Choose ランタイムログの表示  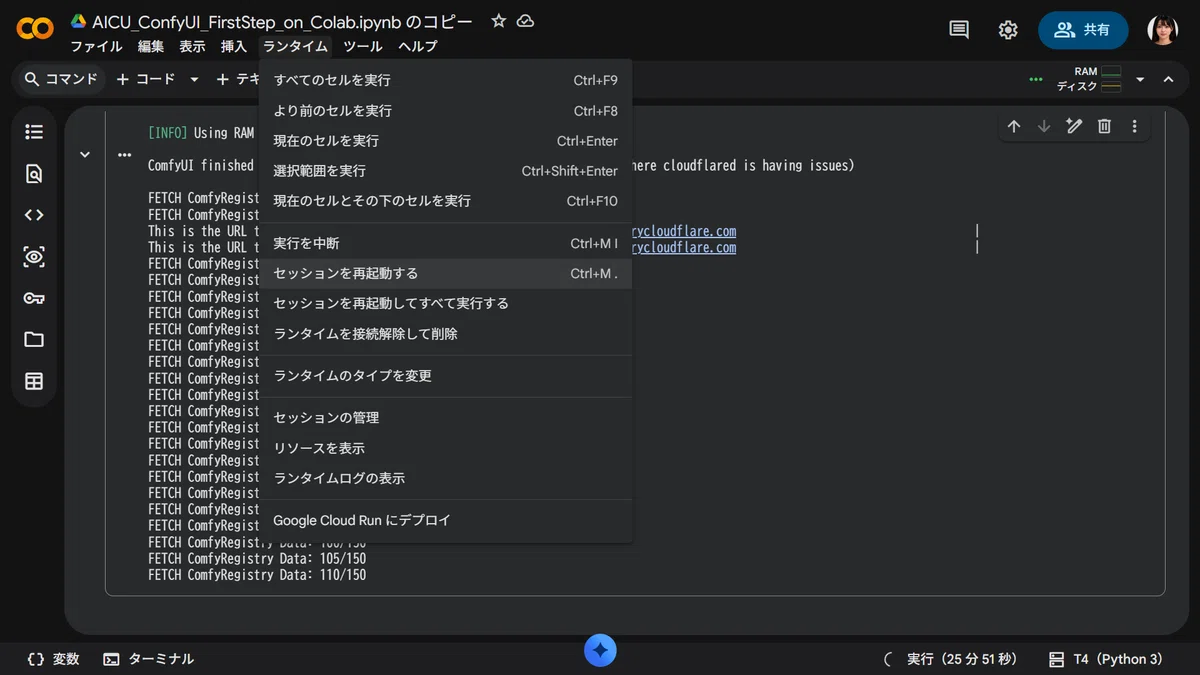coord(445,478)
